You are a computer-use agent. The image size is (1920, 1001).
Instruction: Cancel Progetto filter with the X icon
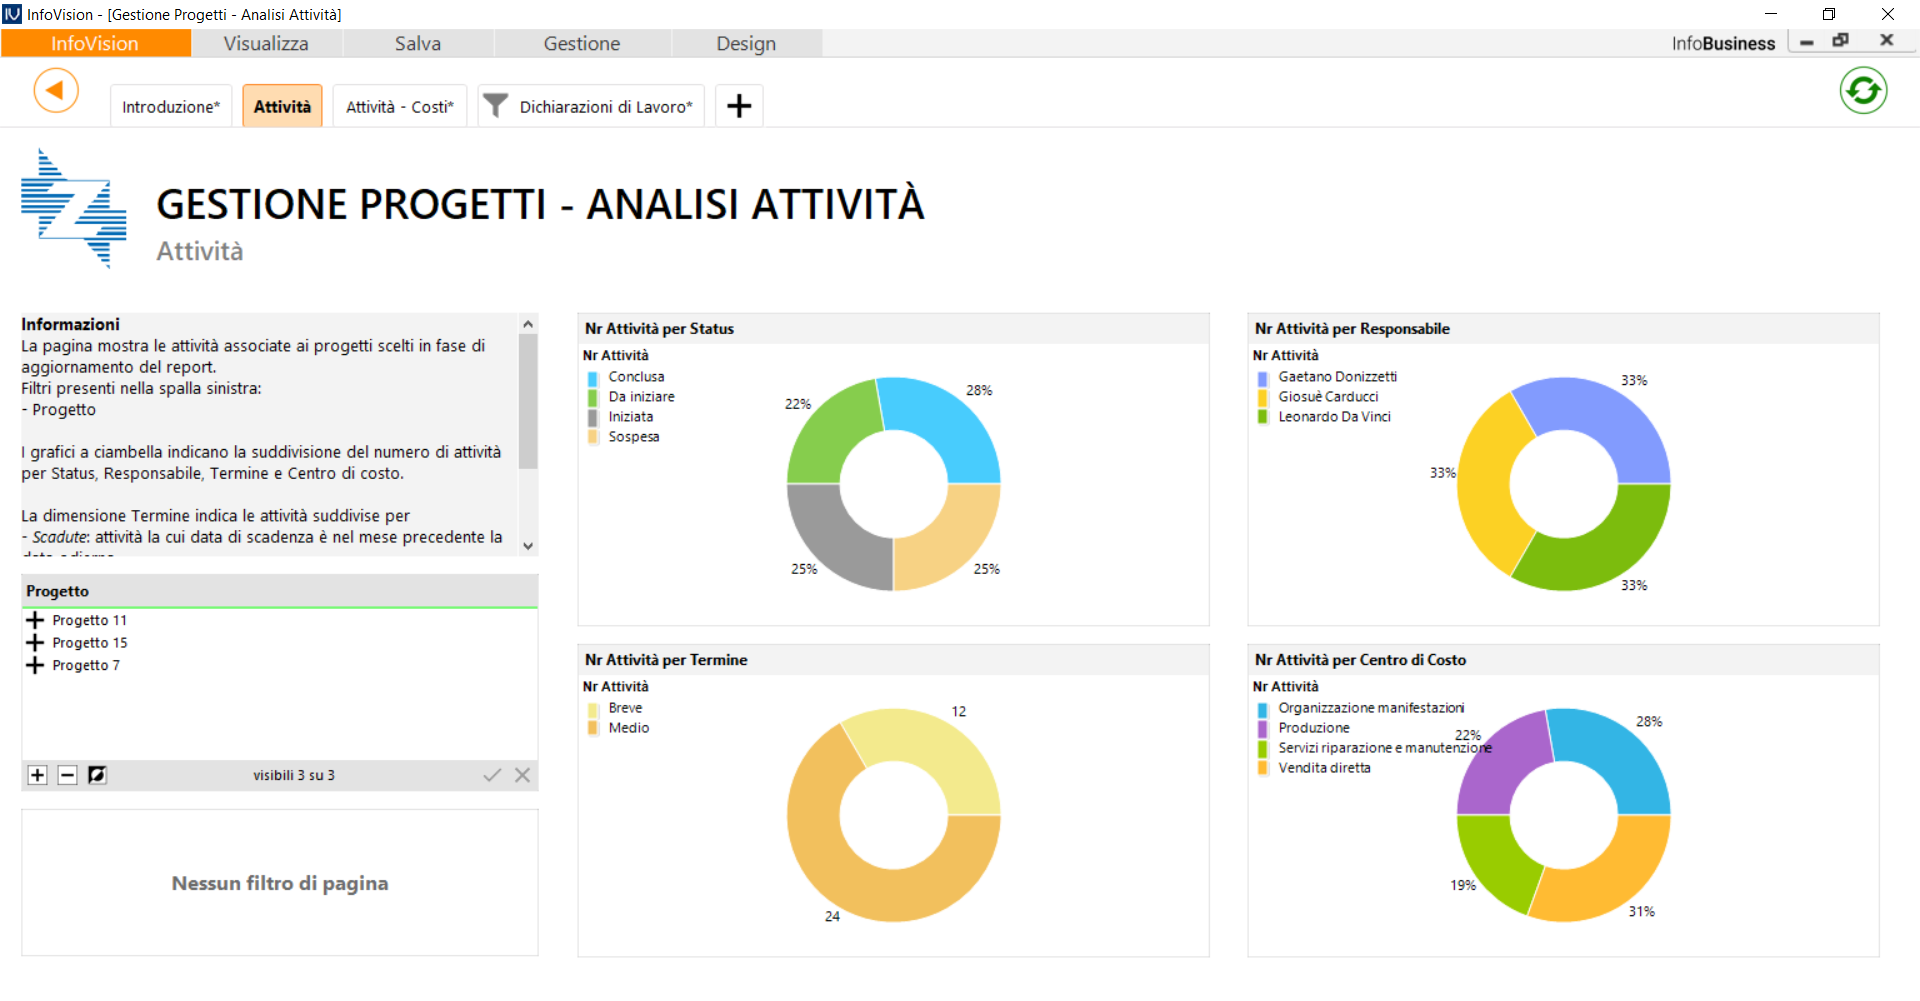[x=522, y=775]
